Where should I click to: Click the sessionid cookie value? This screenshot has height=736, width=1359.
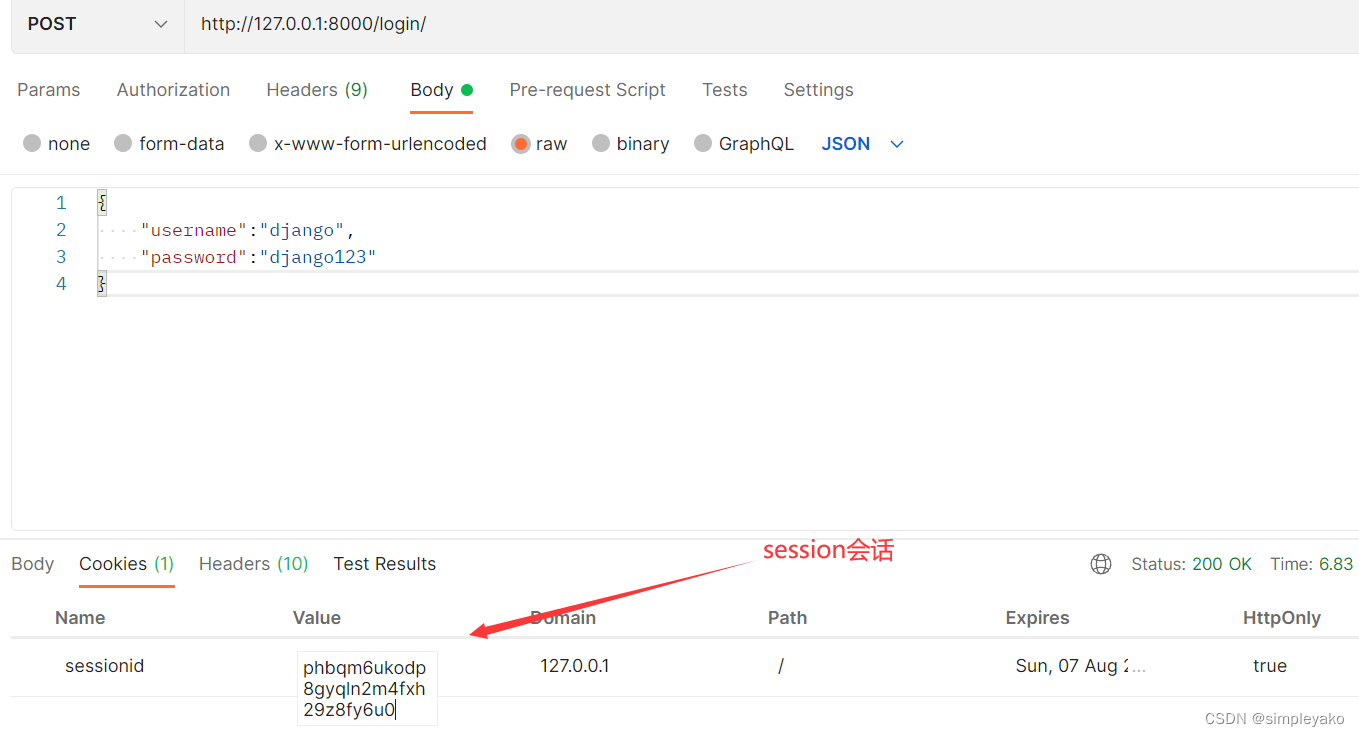(366, 688)
